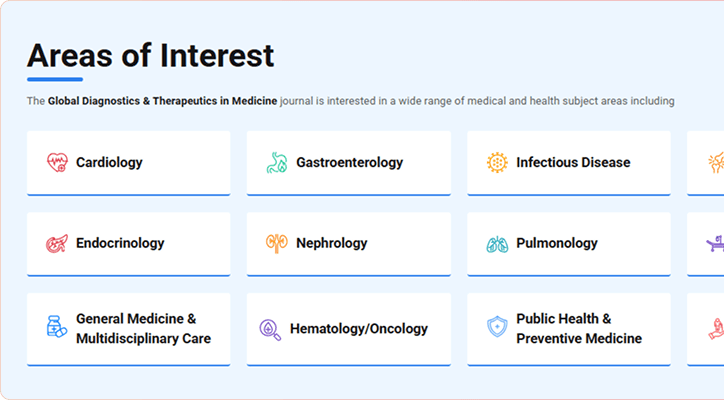Click the partially visible orange joint icon
The image size is (724, 400).
pyautogui.click(x=716, y=162)
